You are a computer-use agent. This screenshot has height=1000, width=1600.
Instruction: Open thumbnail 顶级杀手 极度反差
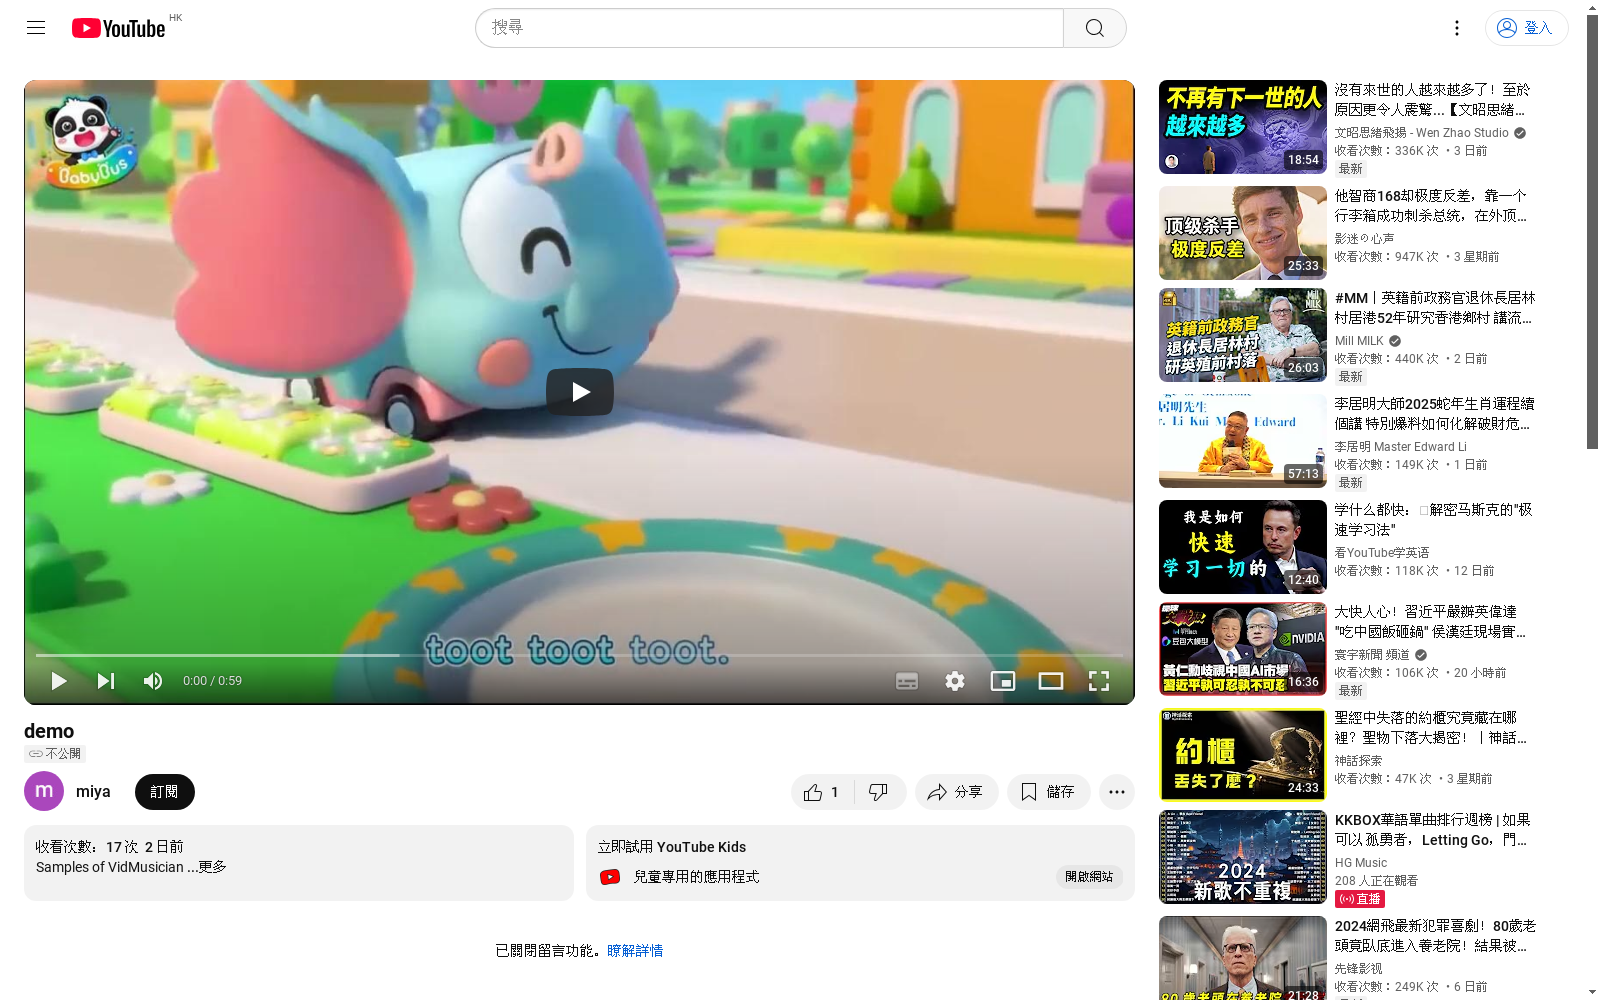1243,233
